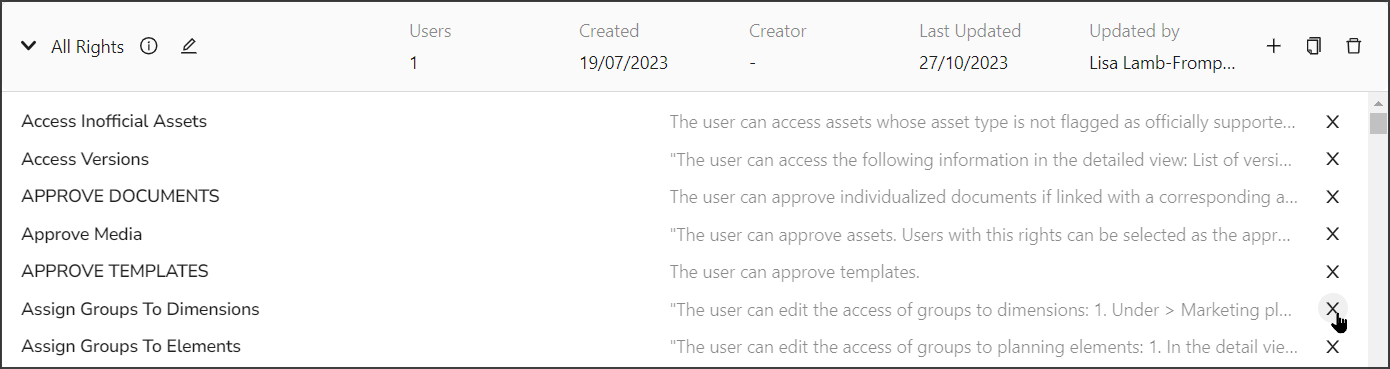Edit the All Rights role name
Screen dimensions: 1390x369
tap(189, 46)
